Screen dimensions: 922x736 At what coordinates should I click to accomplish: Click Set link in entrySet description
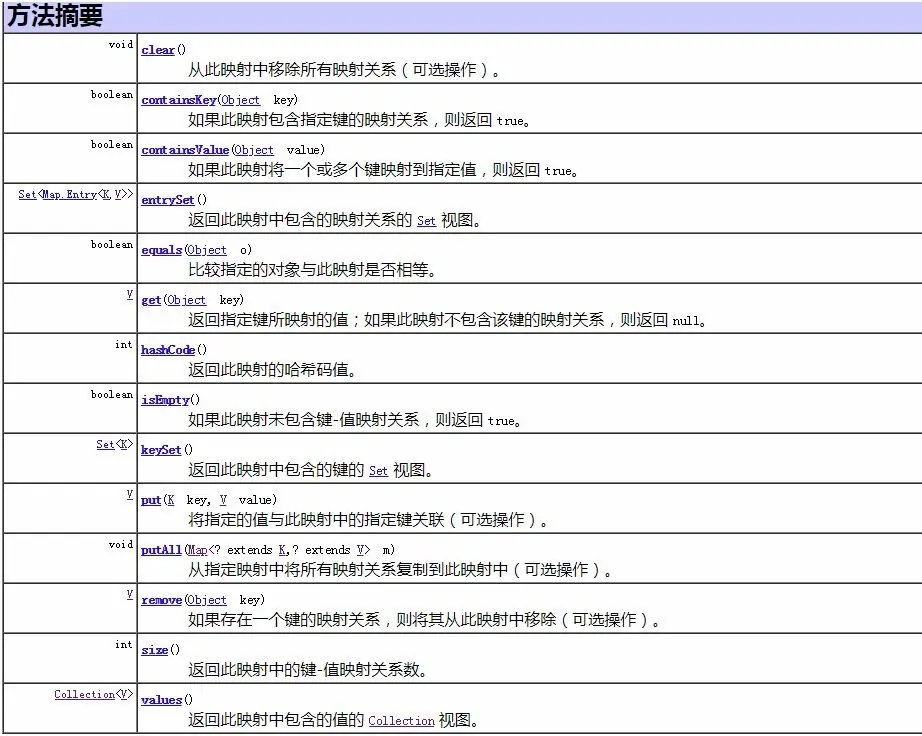(x=426, y=221)
